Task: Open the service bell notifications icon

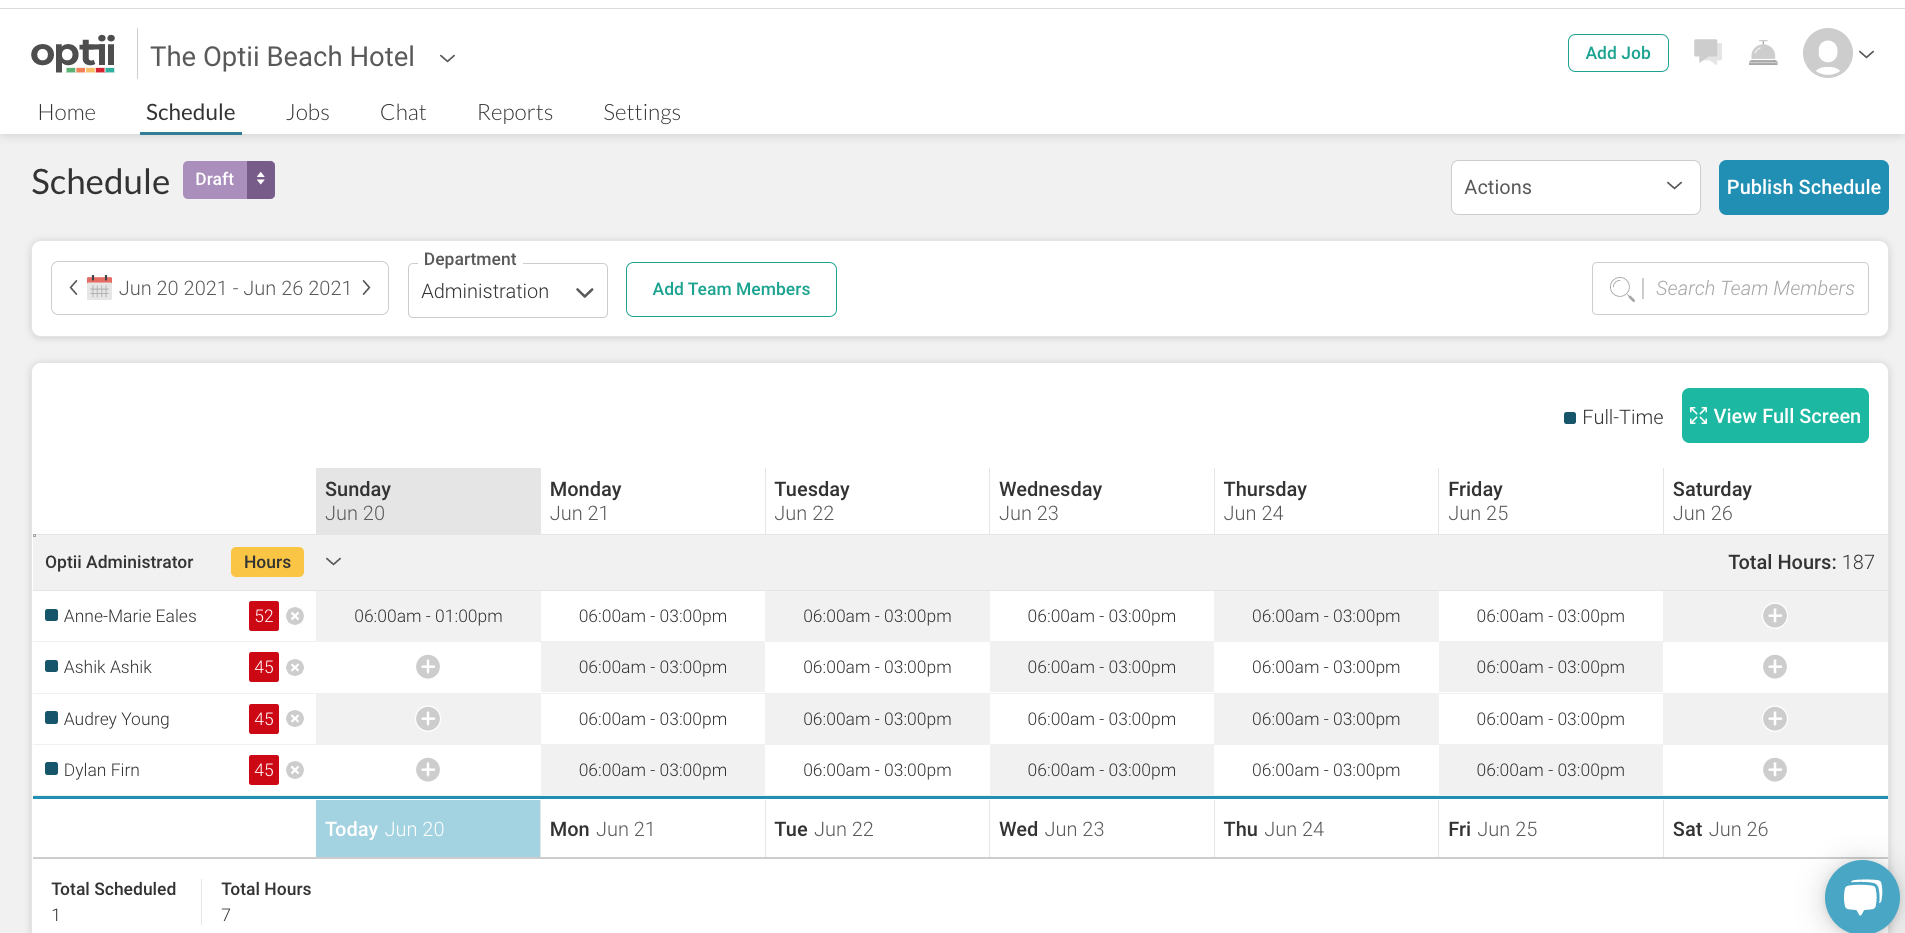Action: coord(1763,53)
